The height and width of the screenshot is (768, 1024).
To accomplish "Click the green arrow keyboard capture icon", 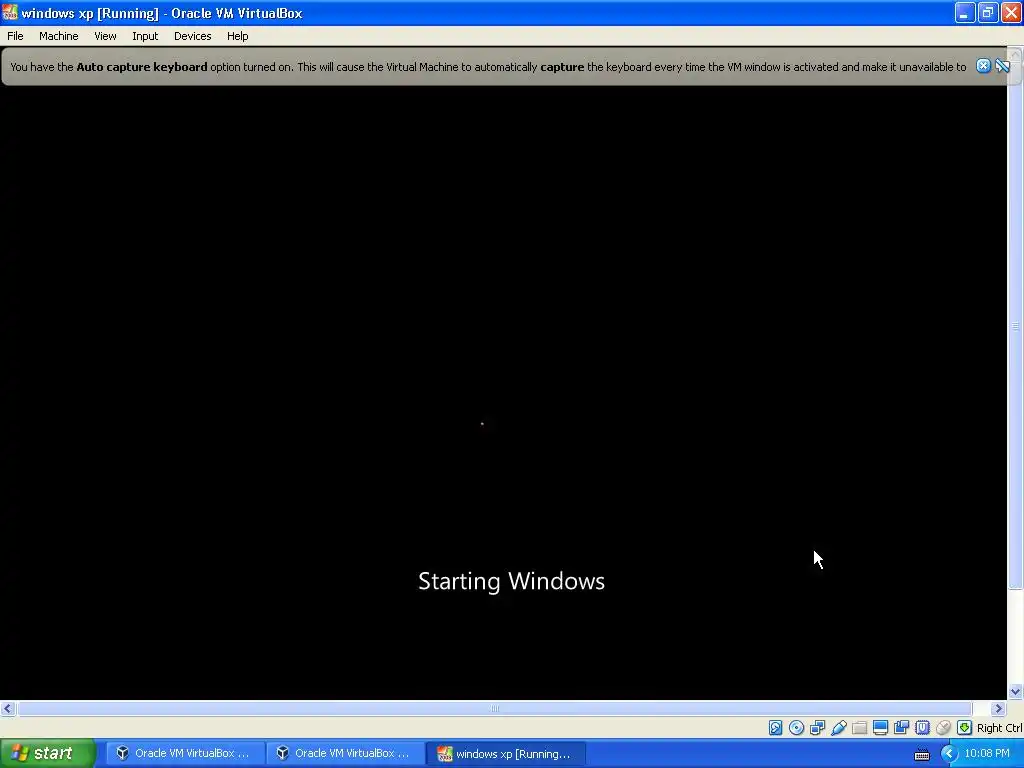I will [x=964, y=728].
